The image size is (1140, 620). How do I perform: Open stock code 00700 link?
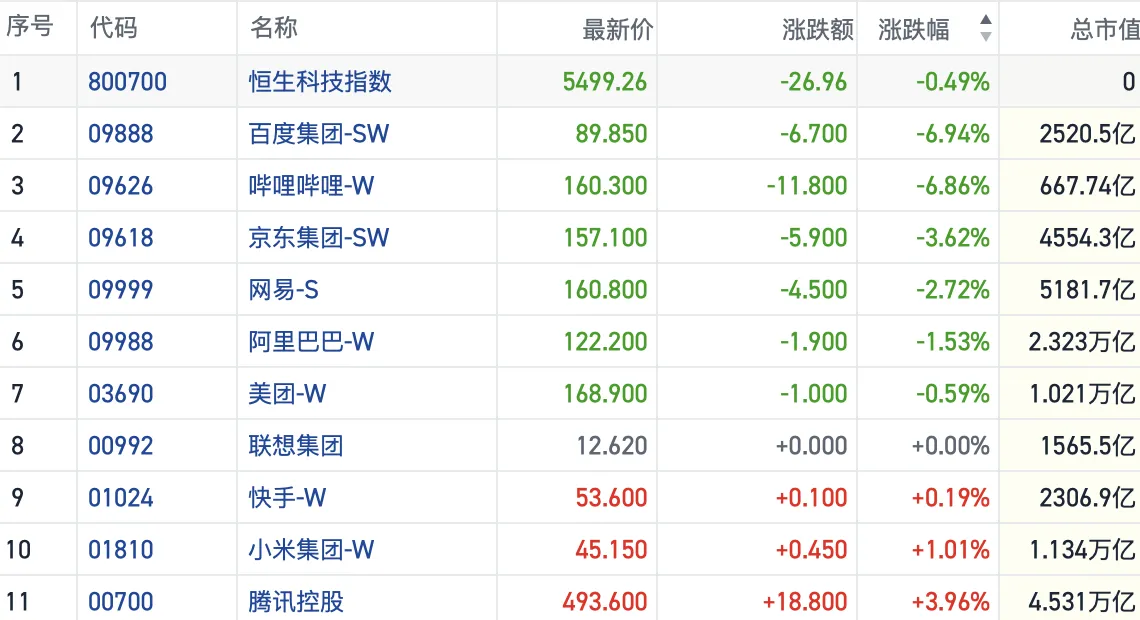tap(121, 602)
